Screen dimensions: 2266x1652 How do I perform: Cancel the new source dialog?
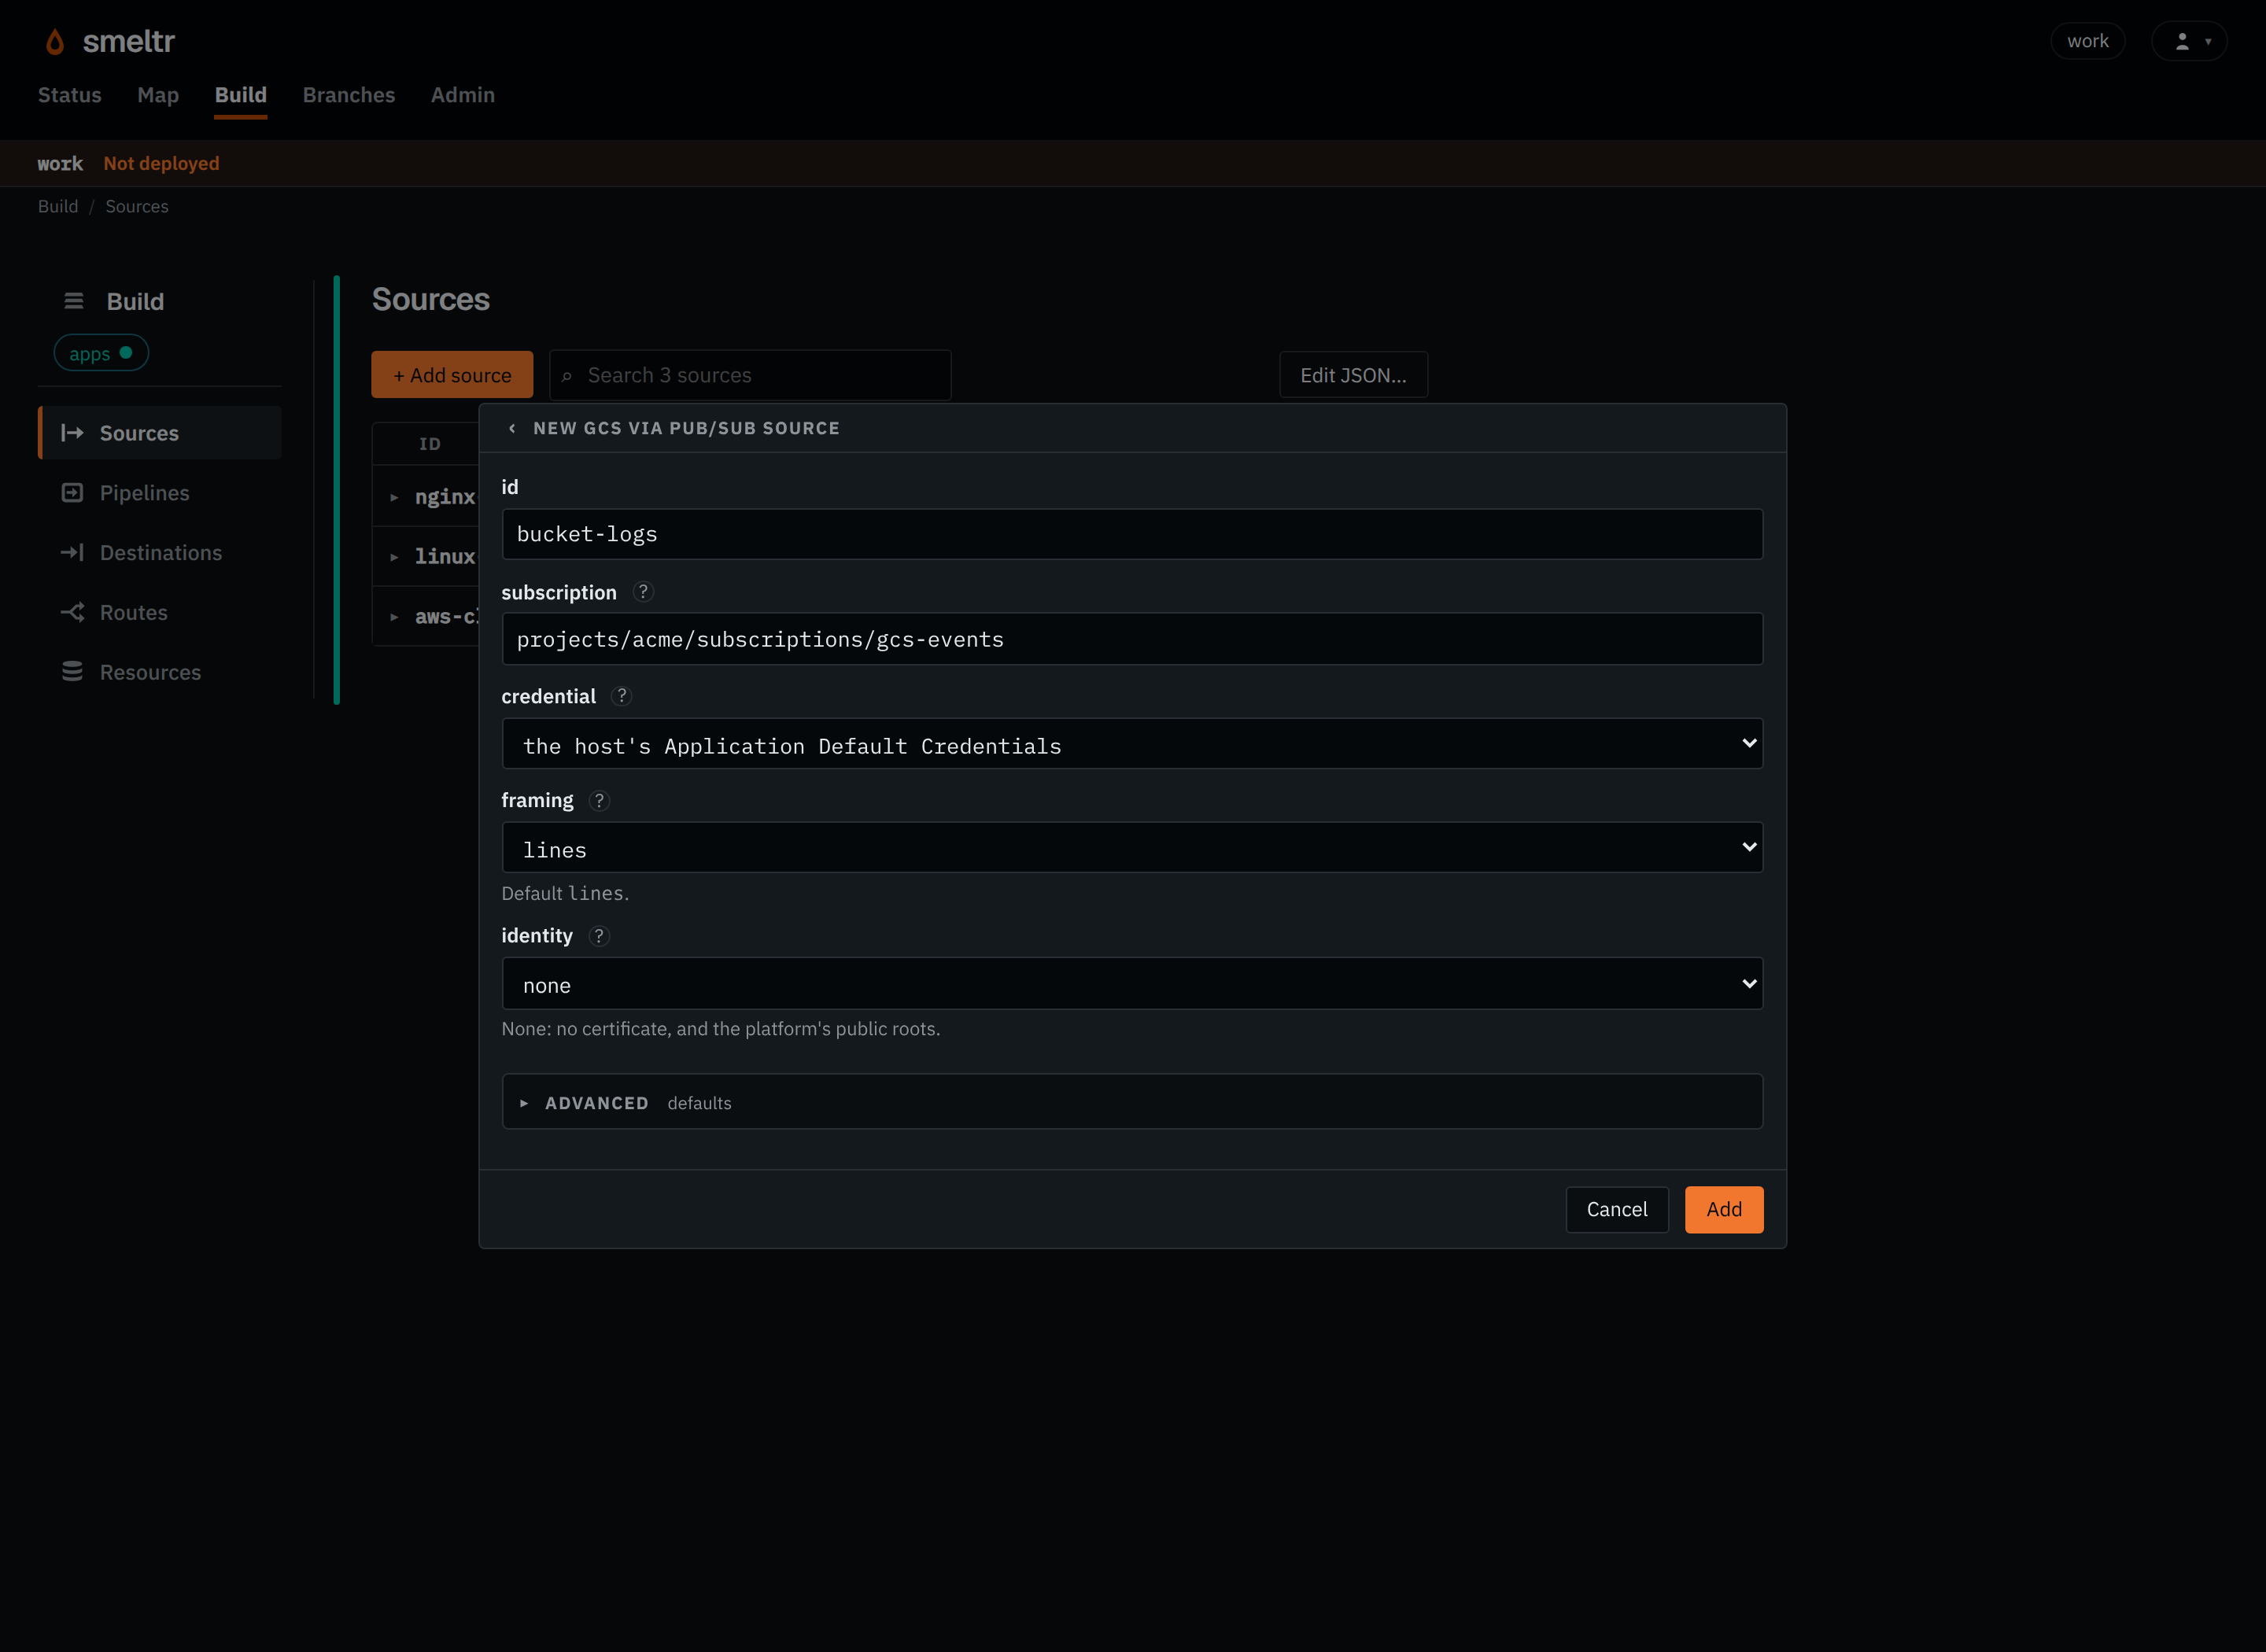[1617, 1209]
